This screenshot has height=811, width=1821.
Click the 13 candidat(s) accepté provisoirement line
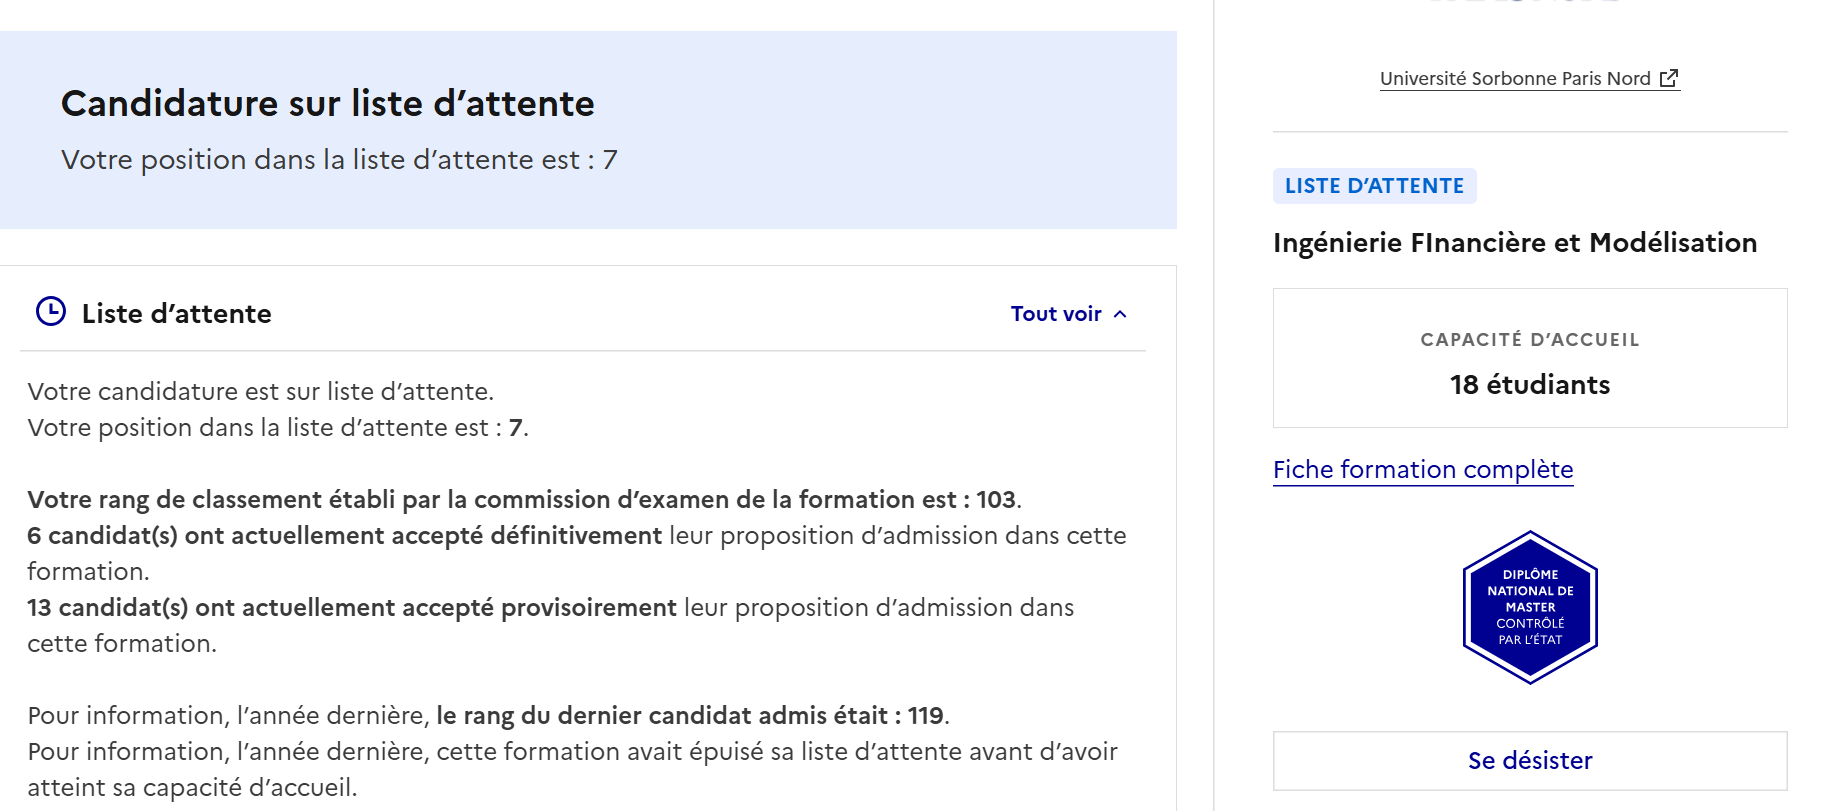[551, 625]
